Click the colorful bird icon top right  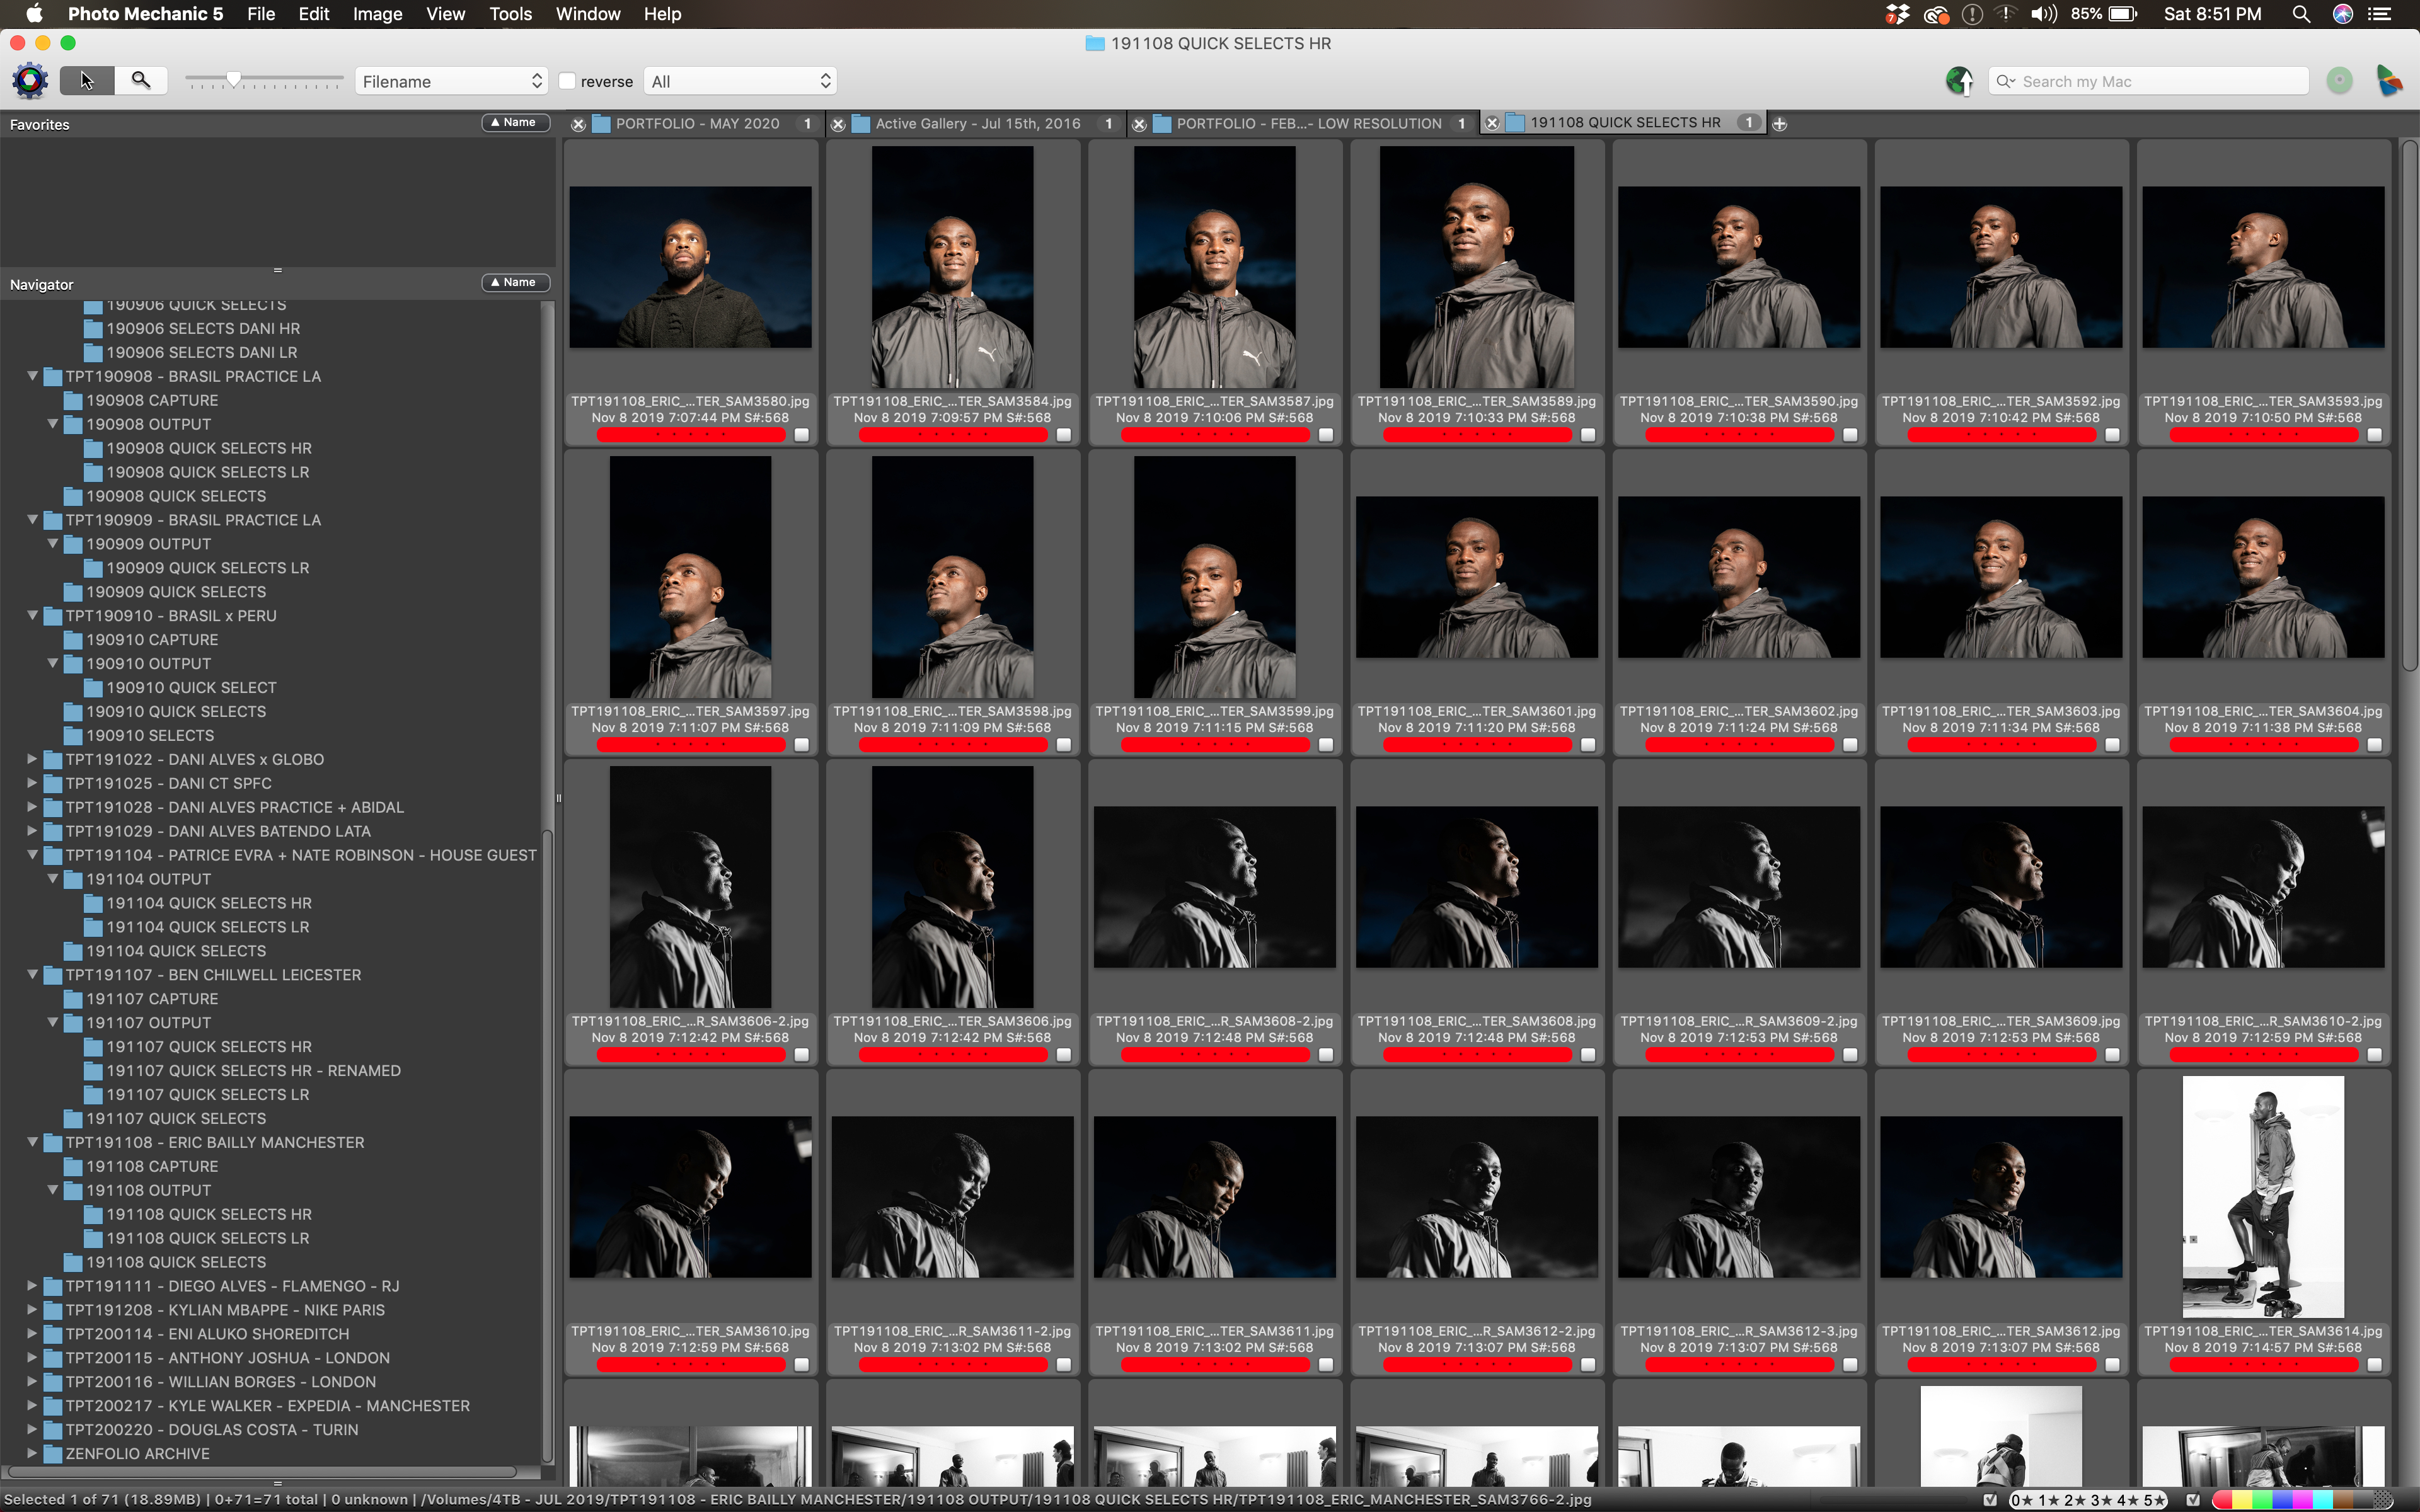coord(2389,81)
